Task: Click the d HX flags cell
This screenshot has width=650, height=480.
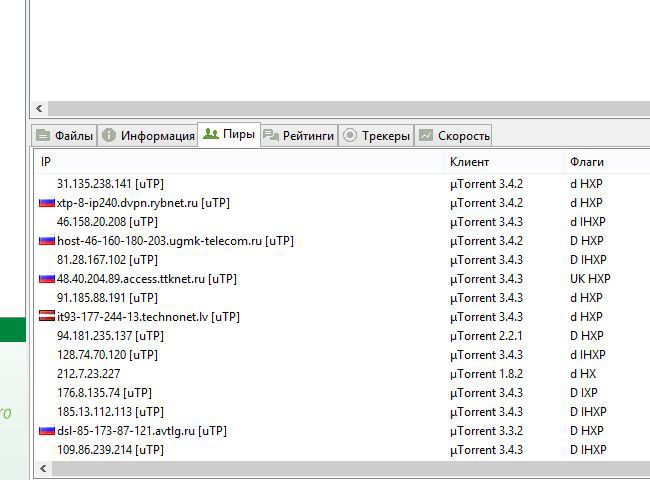Action: 583,374
